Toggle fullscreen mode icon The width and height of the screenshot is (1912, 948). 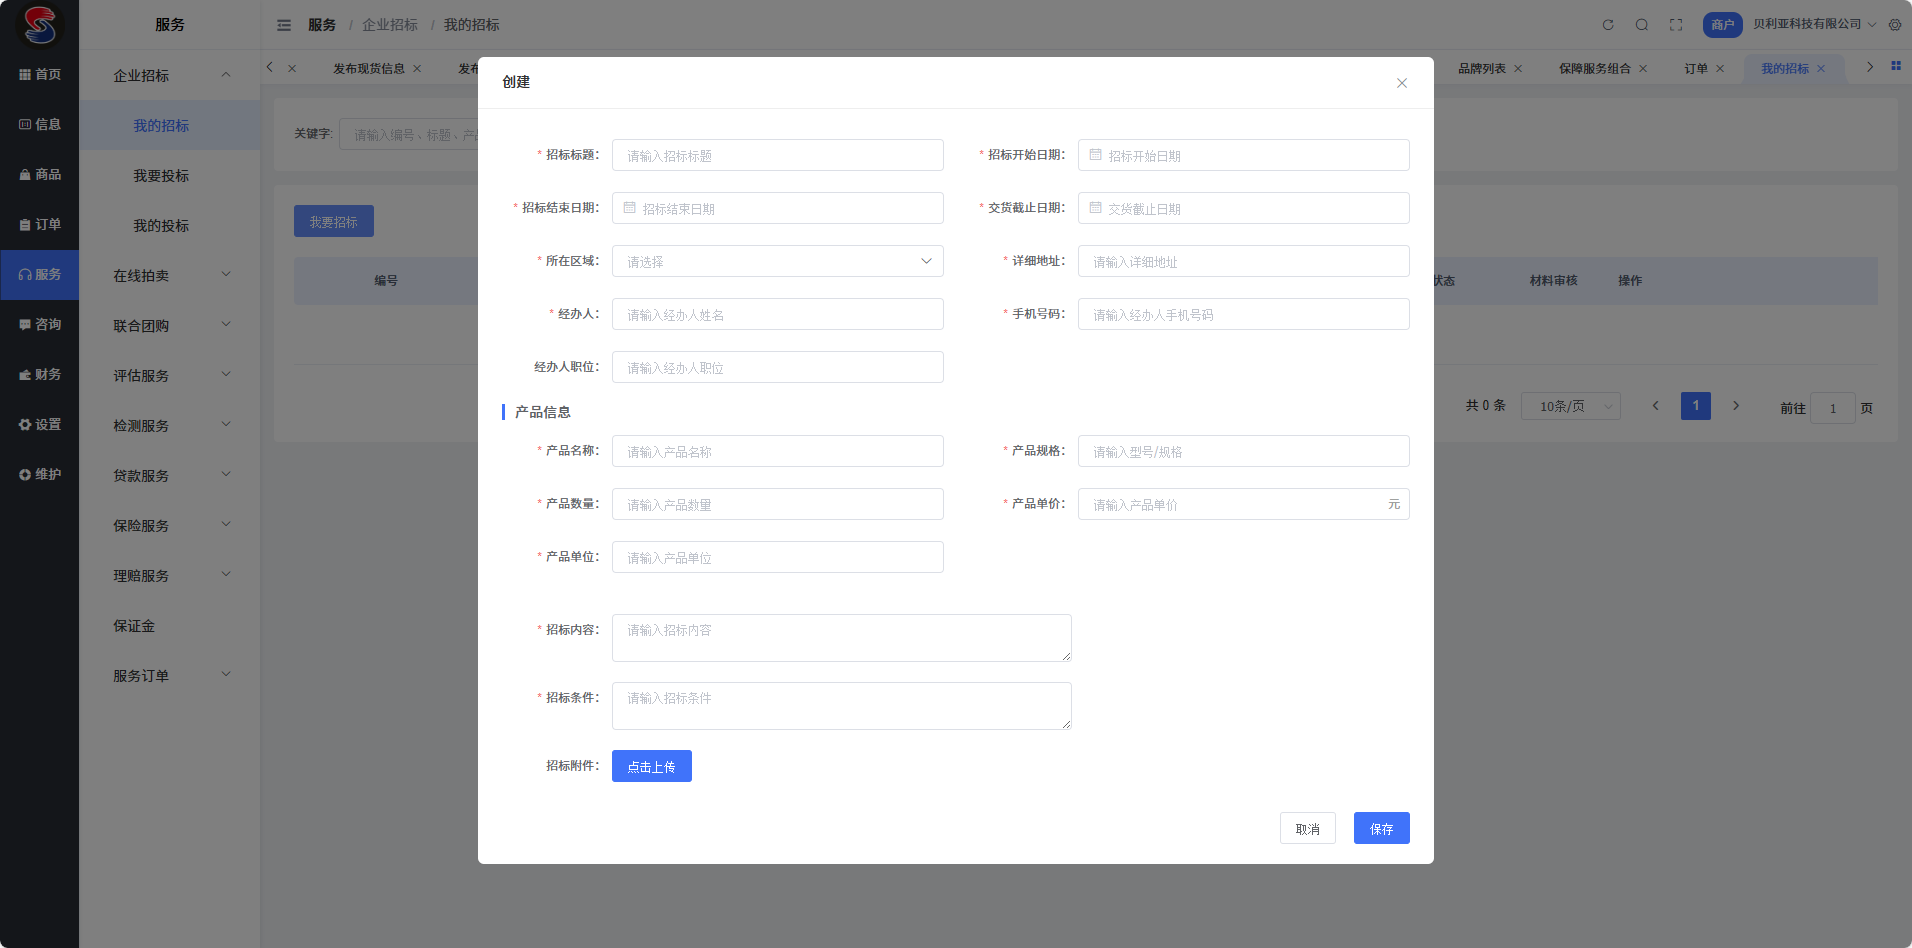coord(1676,25)
